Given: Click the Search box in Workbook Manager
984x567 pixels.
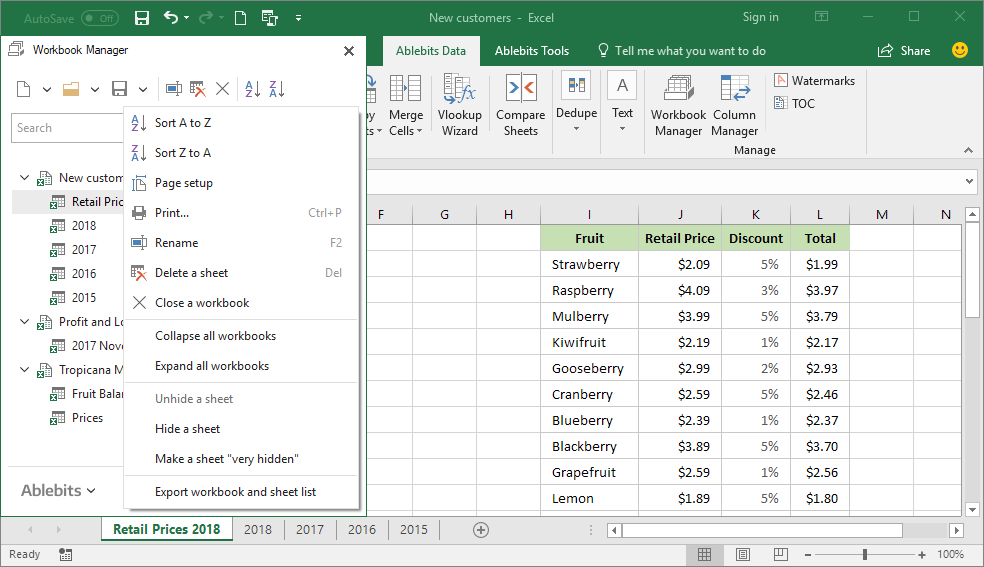Looking at the screenshot, I should tap(67, 128).
